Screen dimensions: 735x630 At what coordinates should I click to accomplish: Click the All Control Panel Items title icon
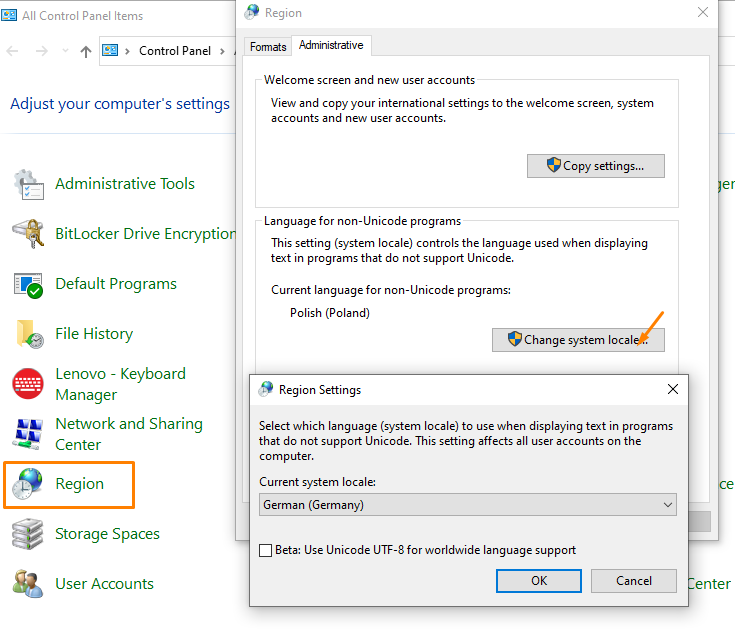(x=9, y=15)
